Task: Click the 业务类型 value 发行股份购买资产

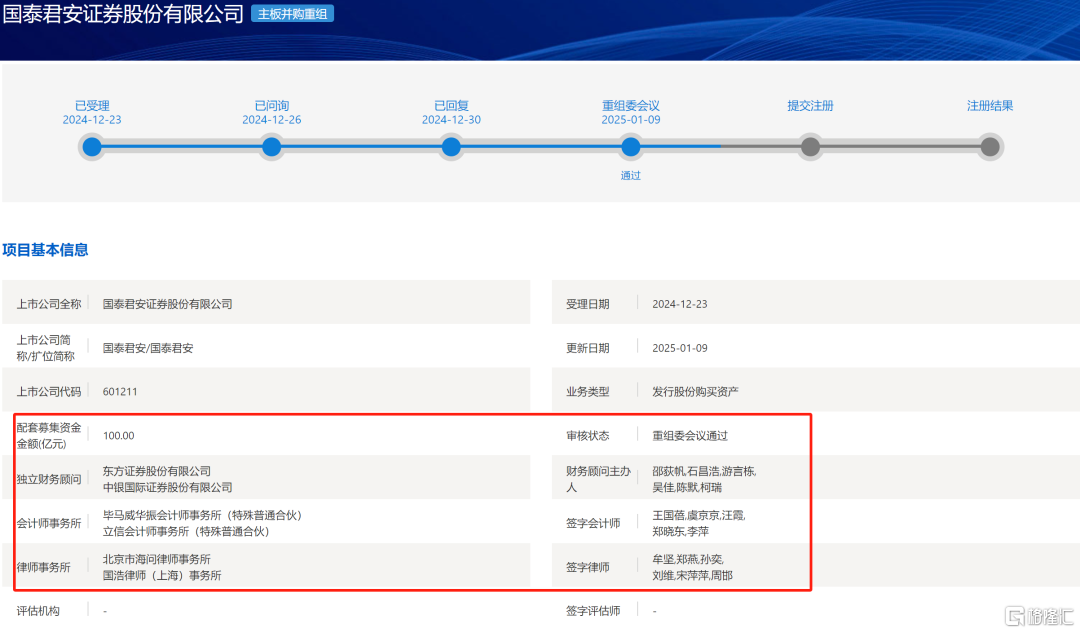Action: (x=695, y=391)
